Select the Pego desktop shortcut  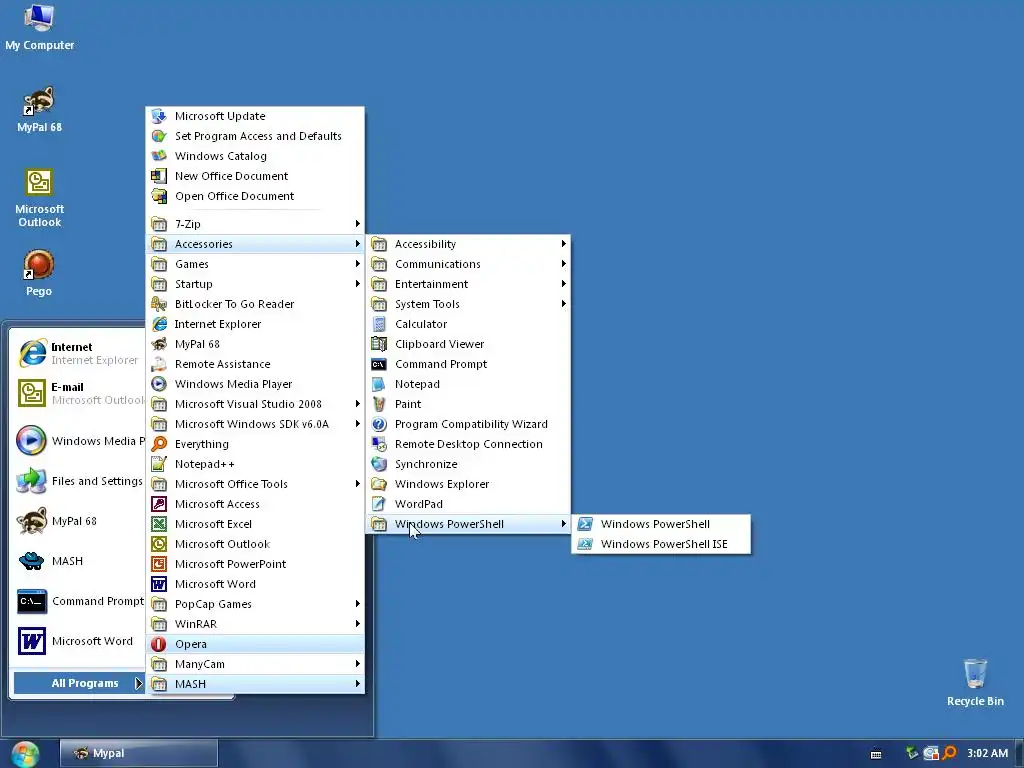coord(39,273)
